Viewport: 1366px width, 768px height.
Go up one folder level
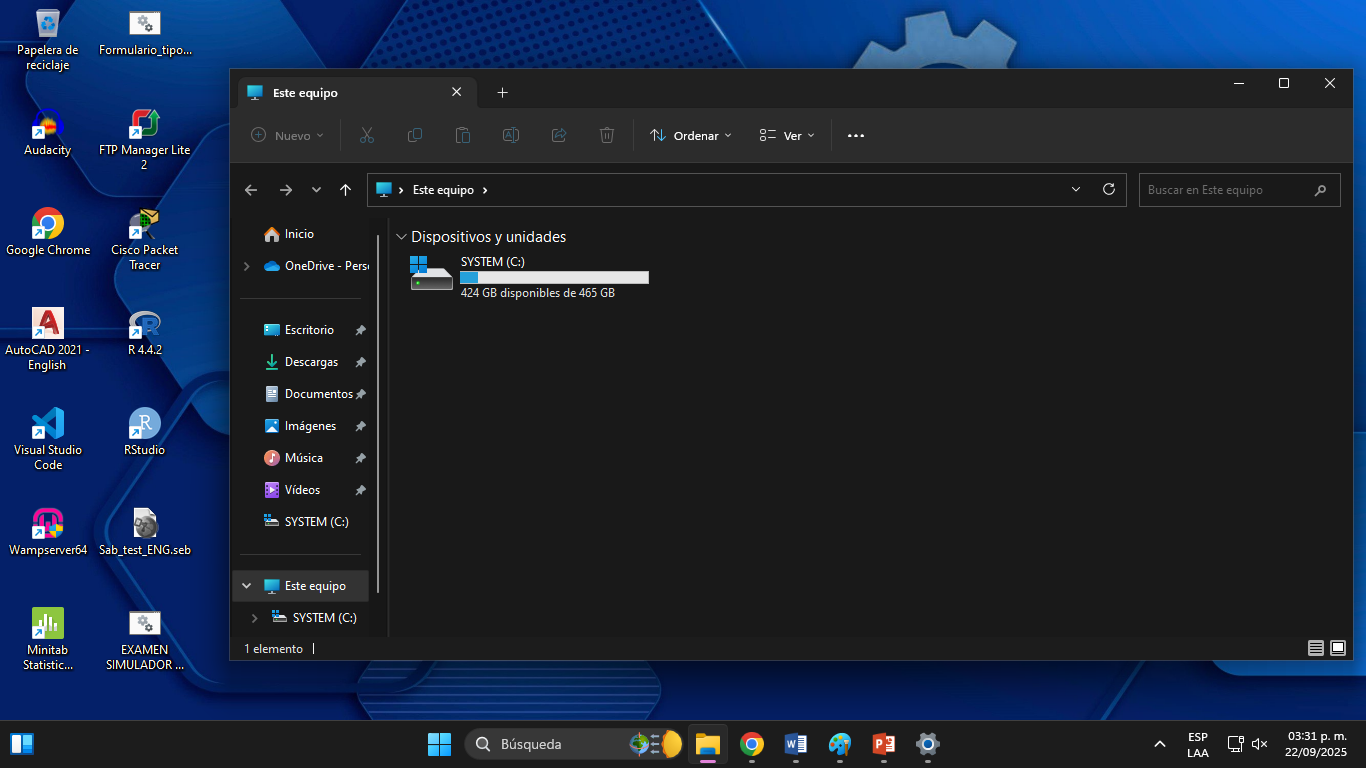[x=345, y=190]
